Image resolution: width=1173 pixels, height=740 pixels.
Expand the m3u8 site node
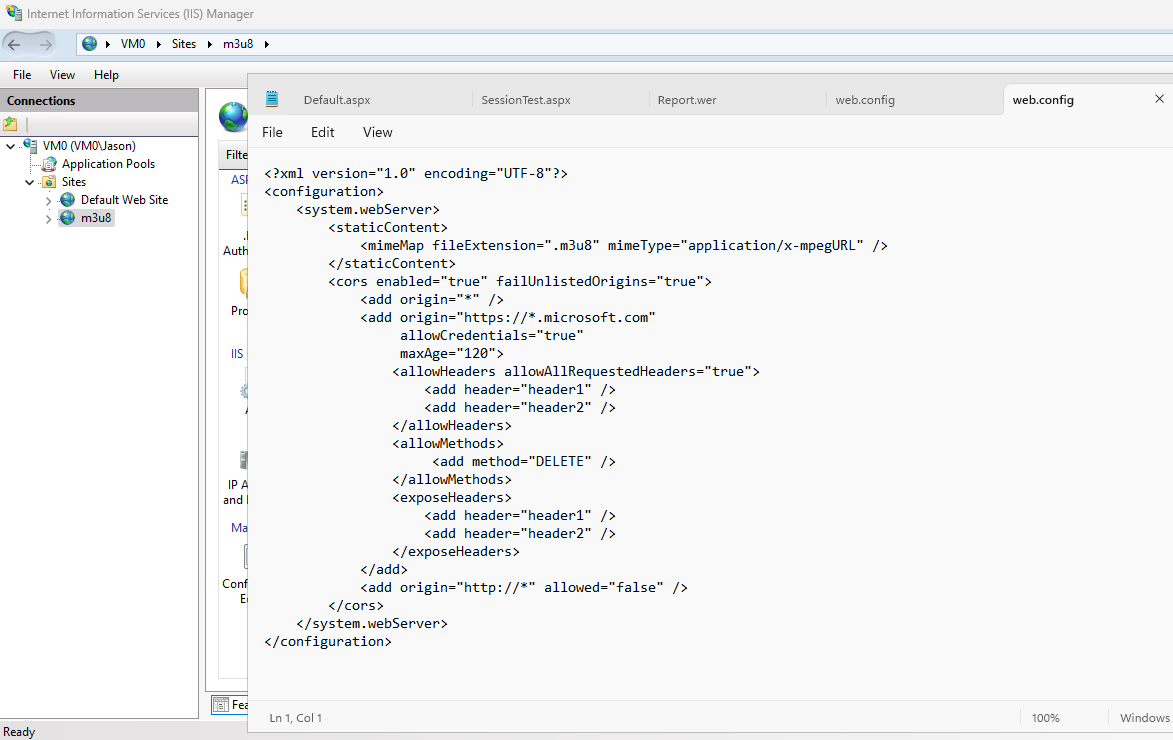point(49,218)
